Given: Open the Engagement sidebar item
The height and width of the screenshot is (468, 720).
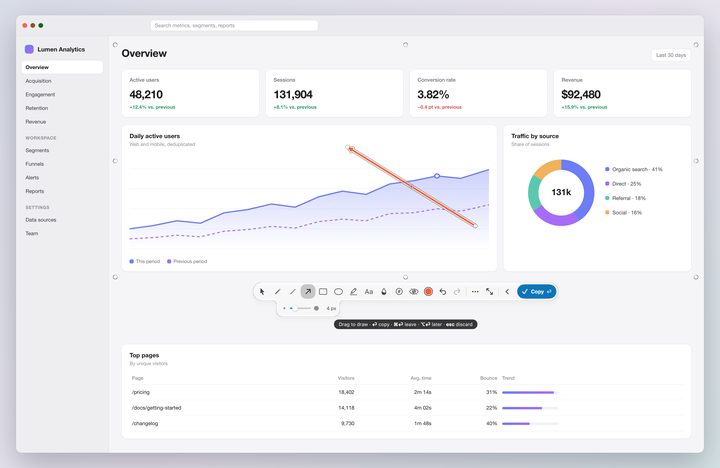Looking at the screenshot, I should [62, 95].
